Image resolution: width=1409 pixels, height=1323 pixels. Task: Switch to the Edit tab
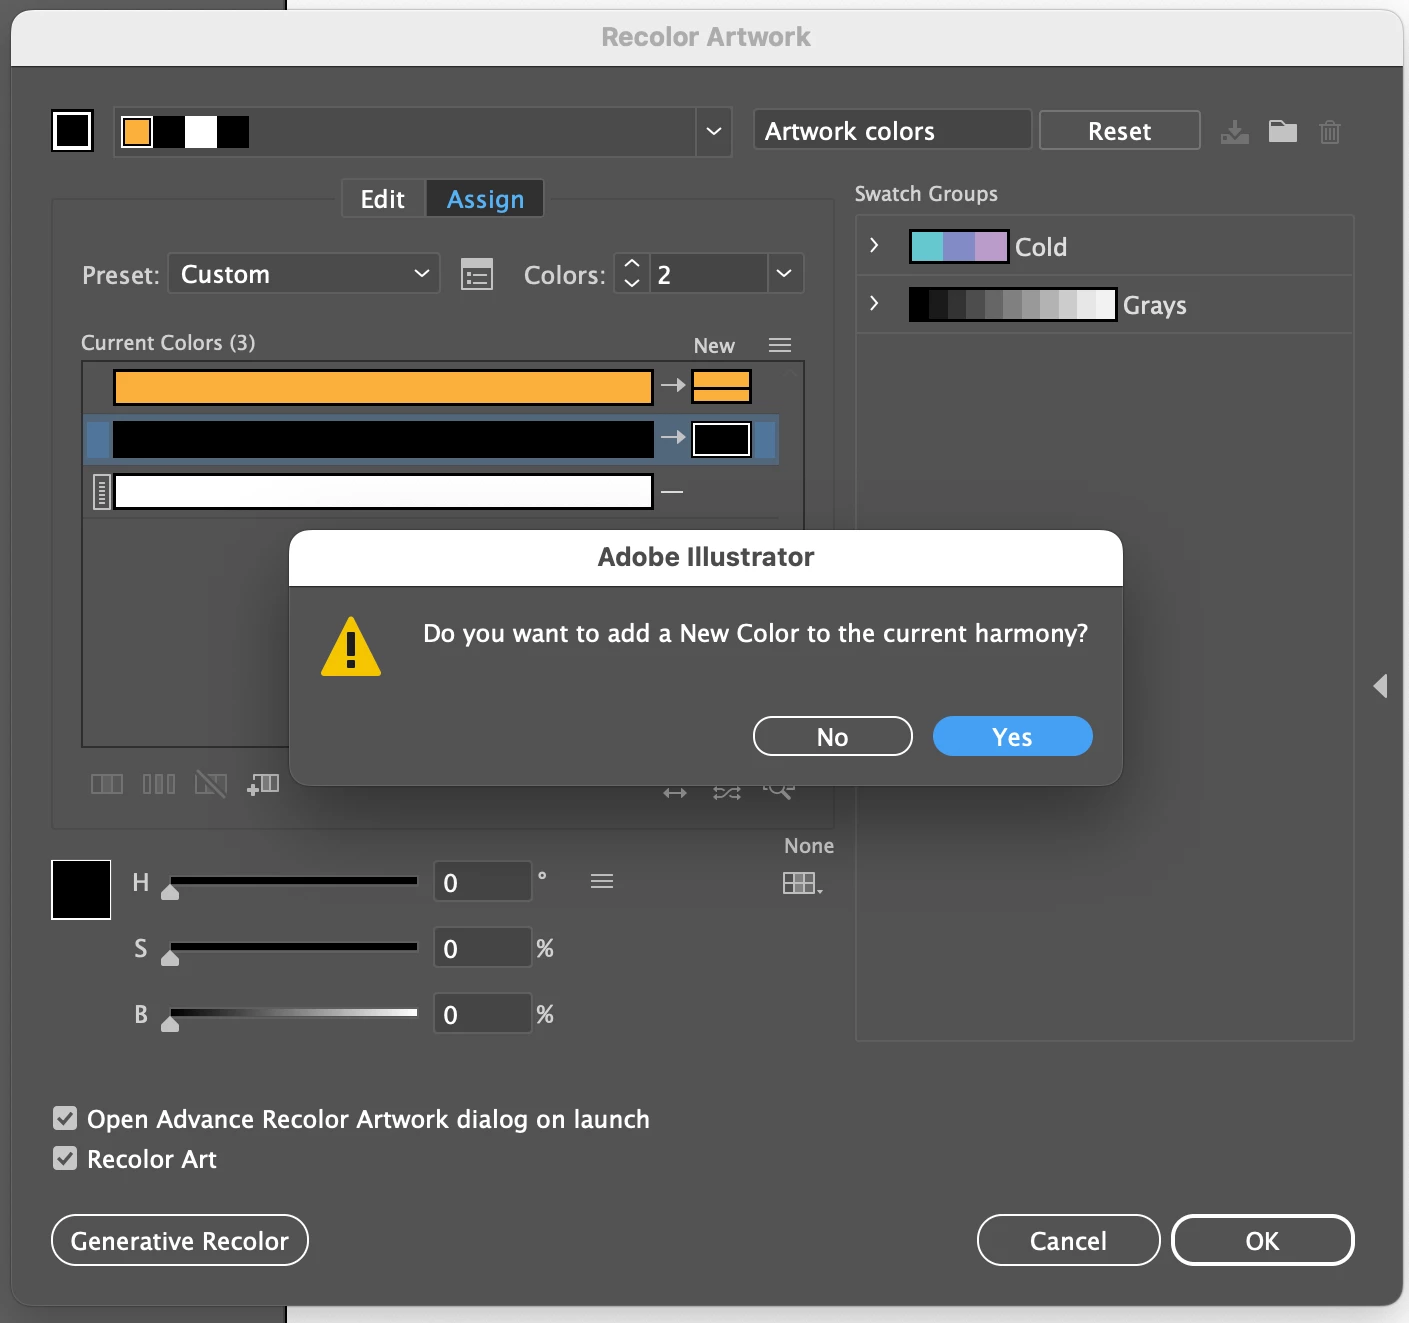[x=383, y=198]
